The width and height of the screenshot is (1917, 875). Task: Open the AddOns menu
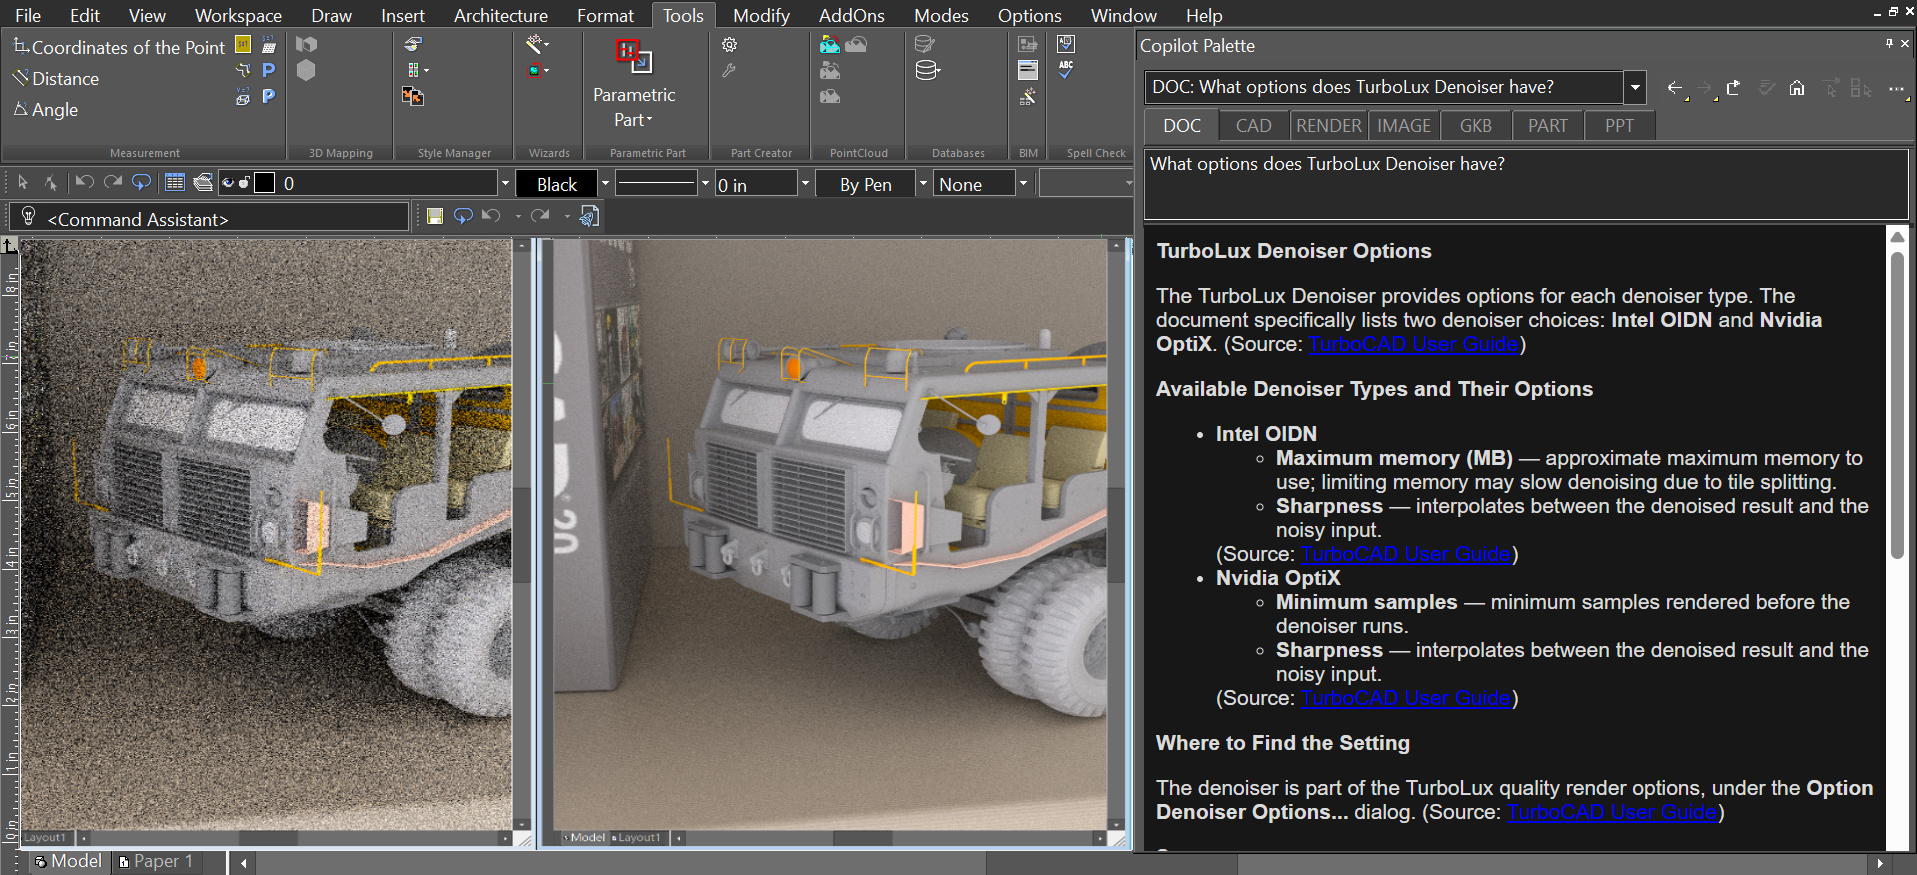click(852, 15)
